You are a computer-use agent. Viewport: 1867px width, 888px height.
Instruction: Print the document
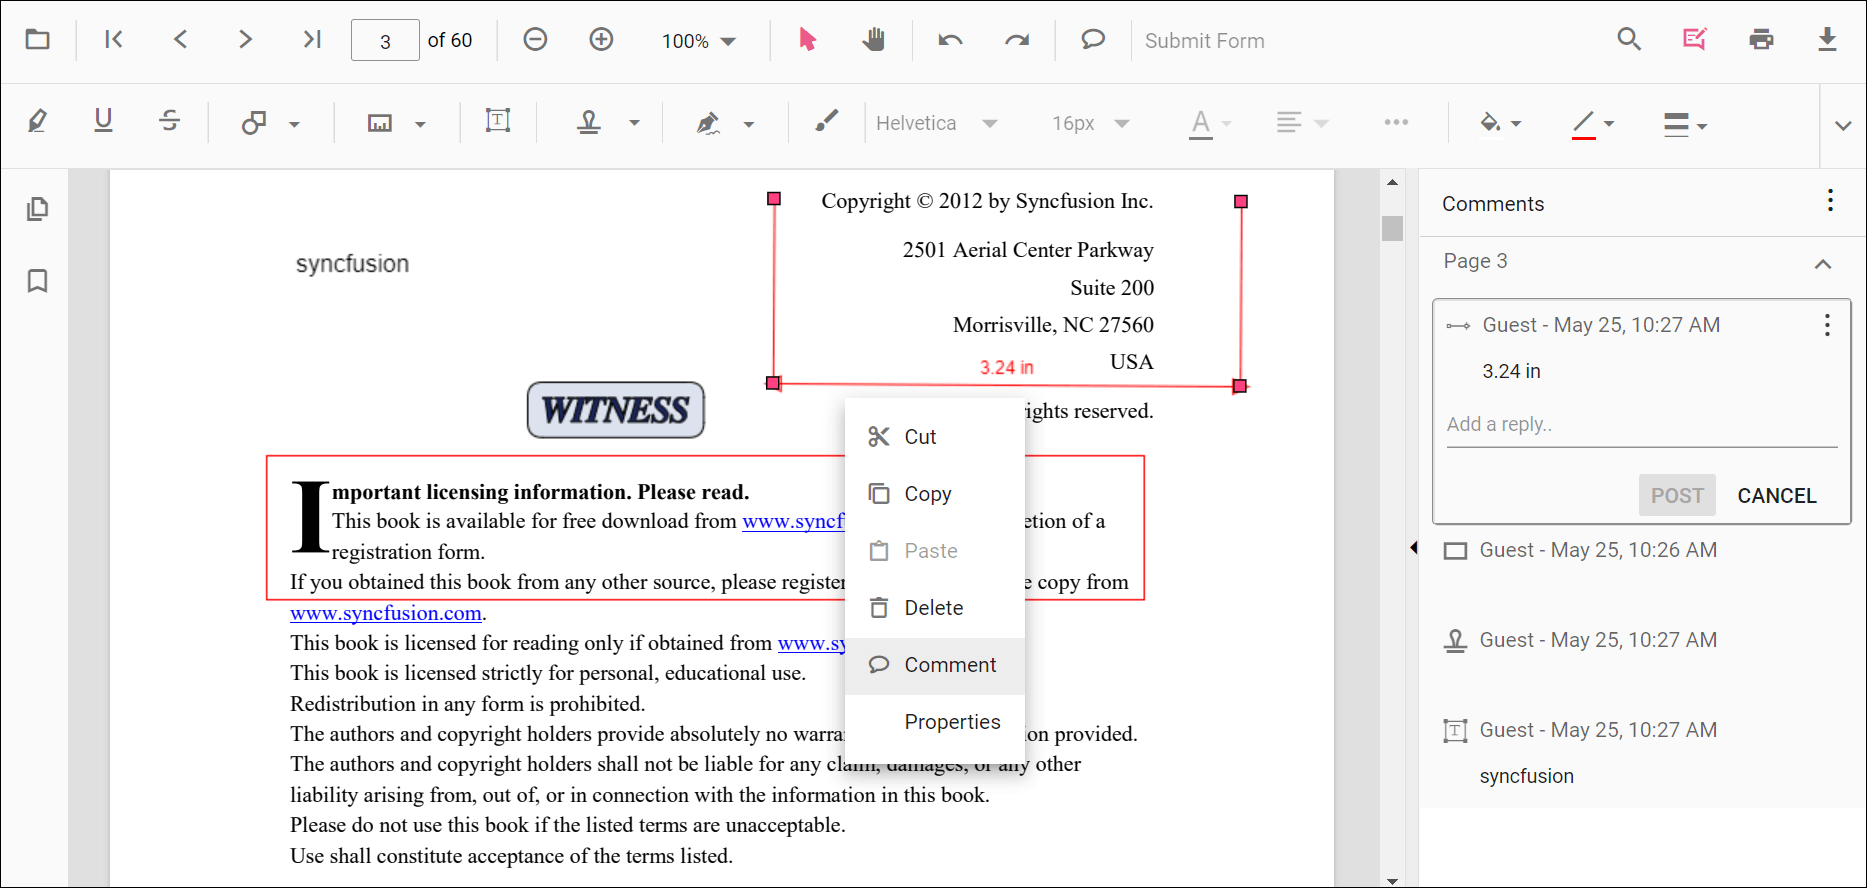1761,40
